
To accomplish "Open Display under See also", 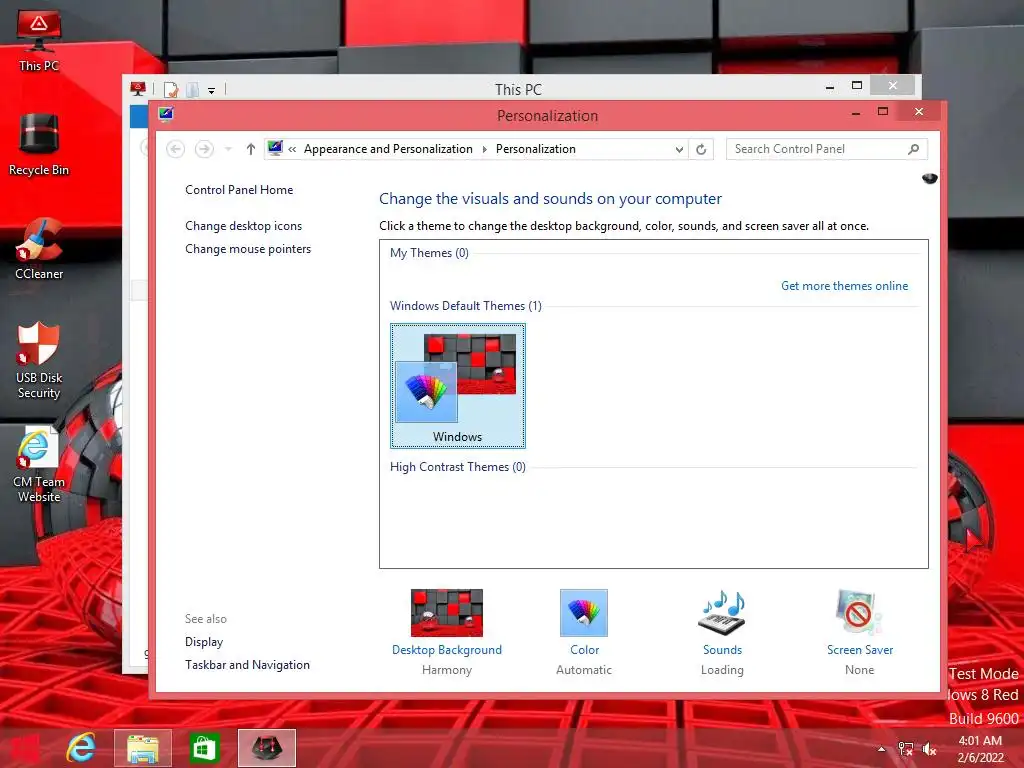I will point(204,642).
